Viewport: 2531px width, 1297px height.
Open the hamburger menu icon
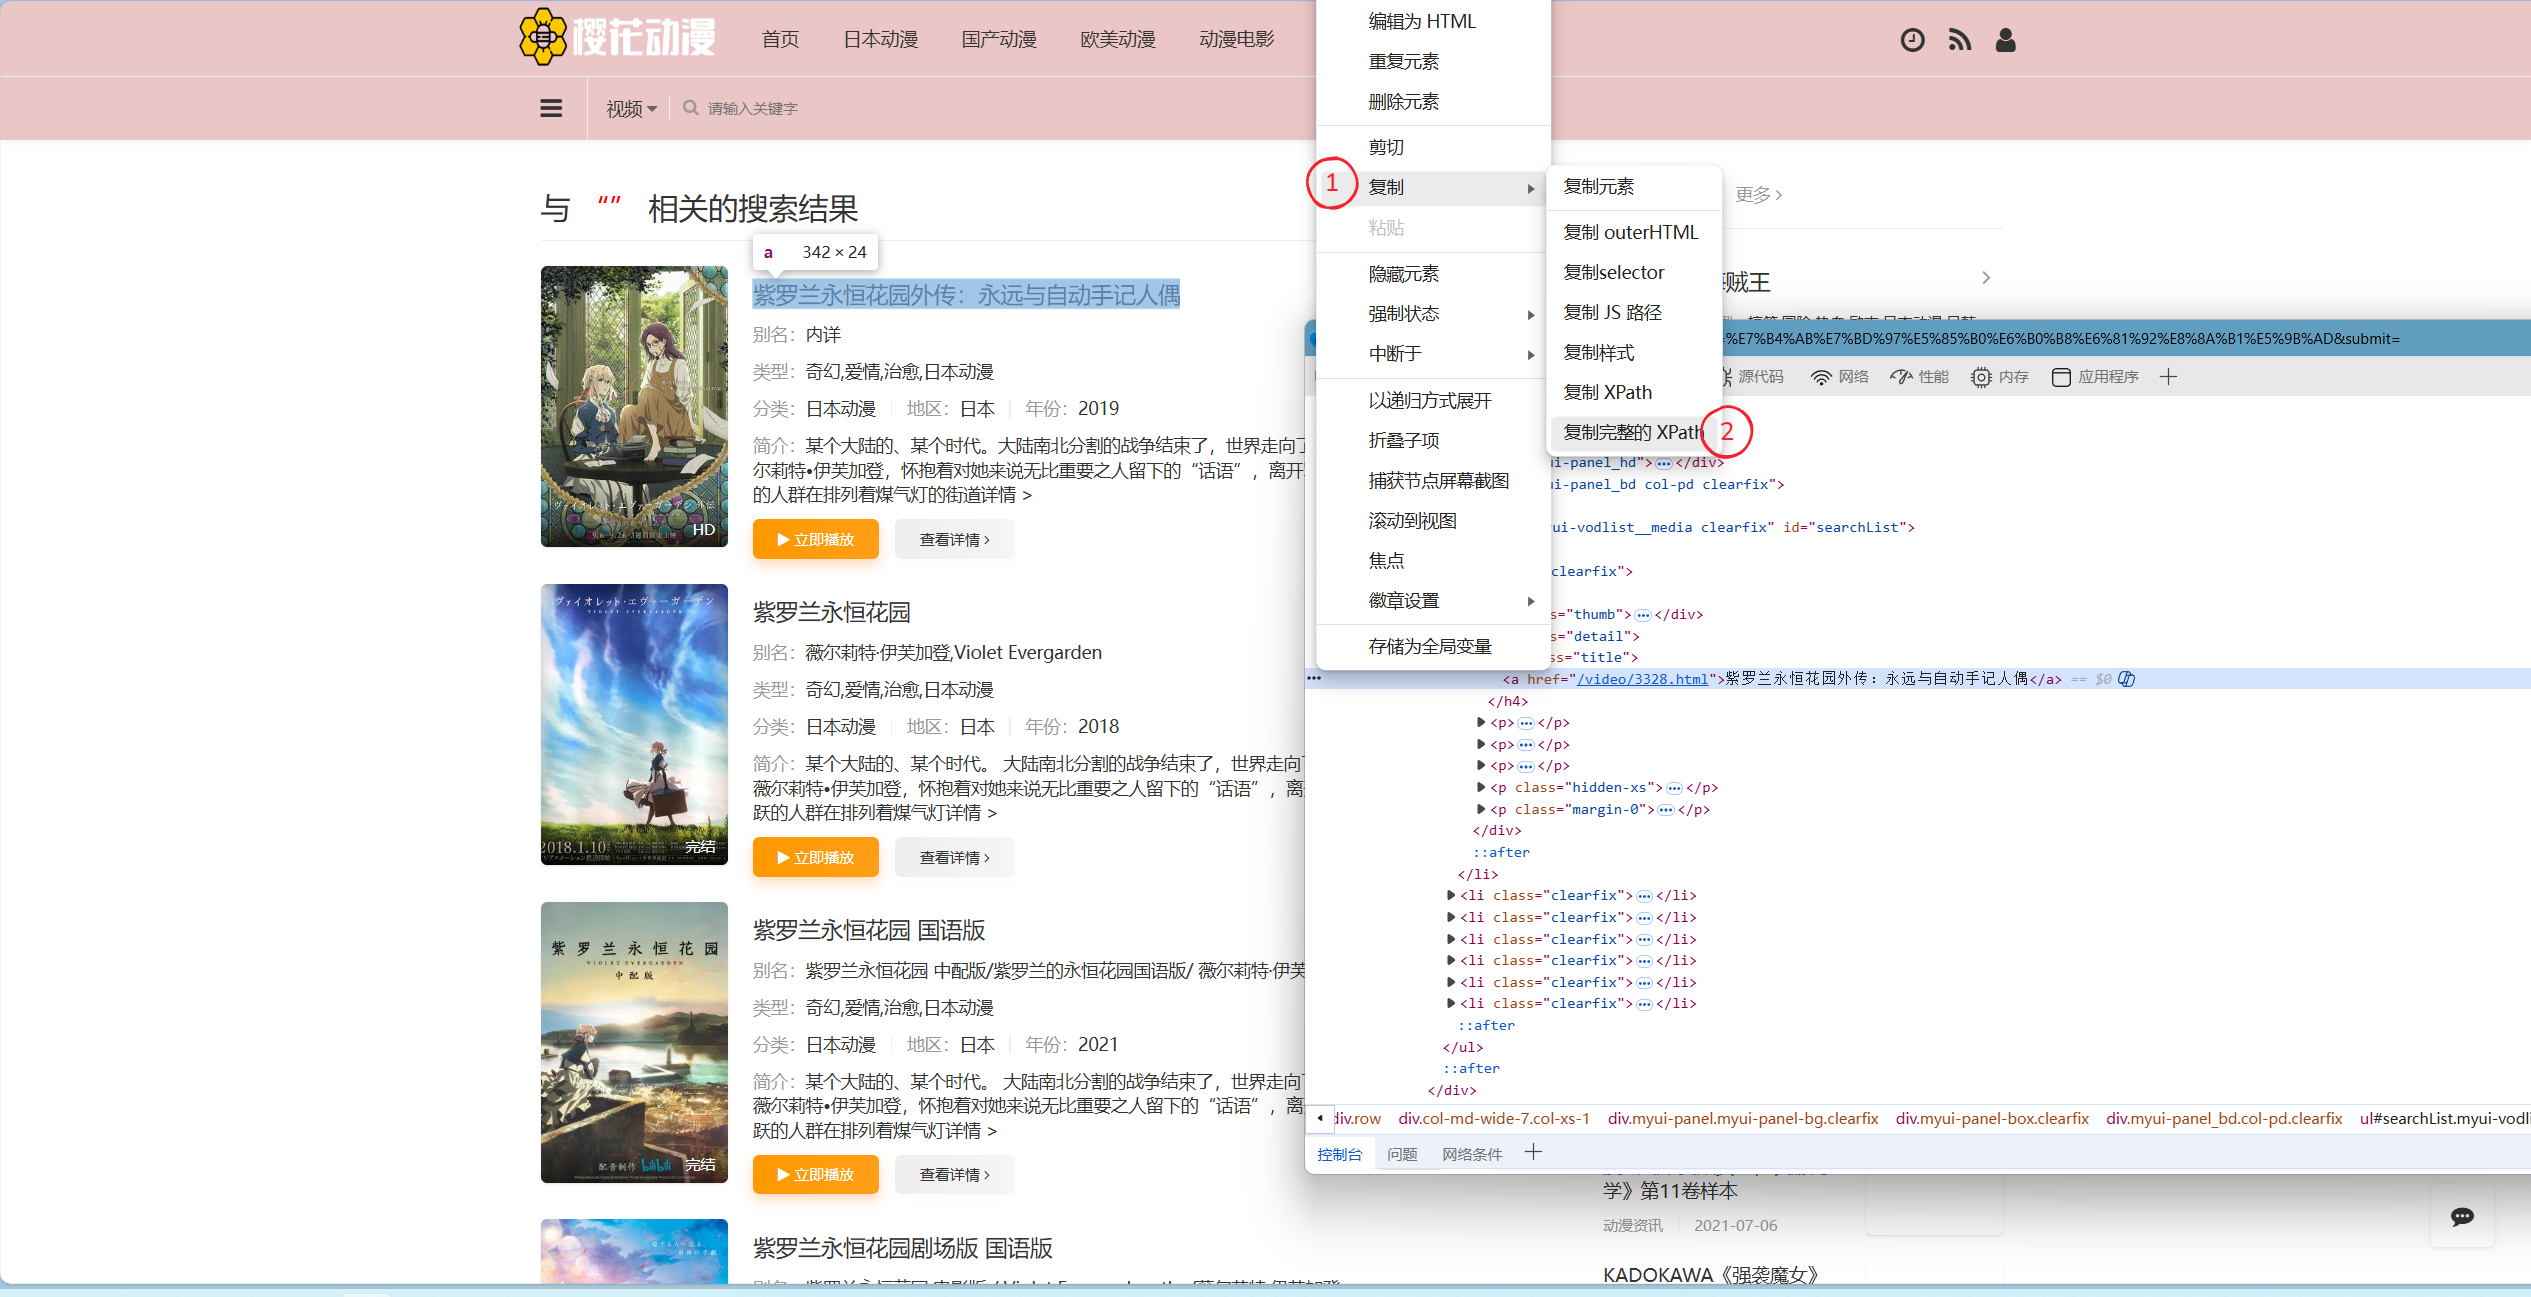click(551, 108)
